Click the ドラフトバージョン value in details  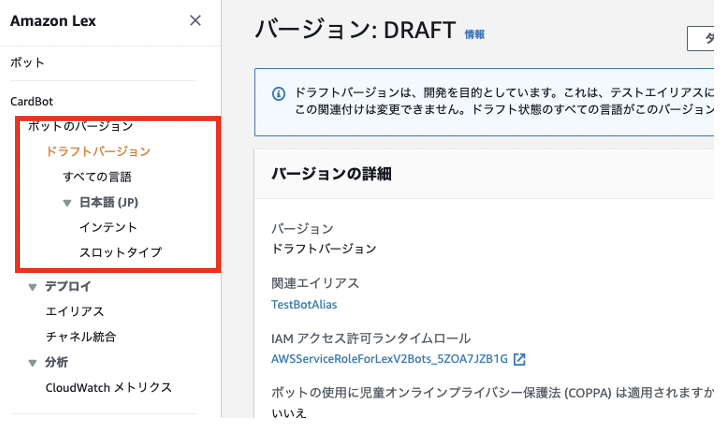coord(324,249)
